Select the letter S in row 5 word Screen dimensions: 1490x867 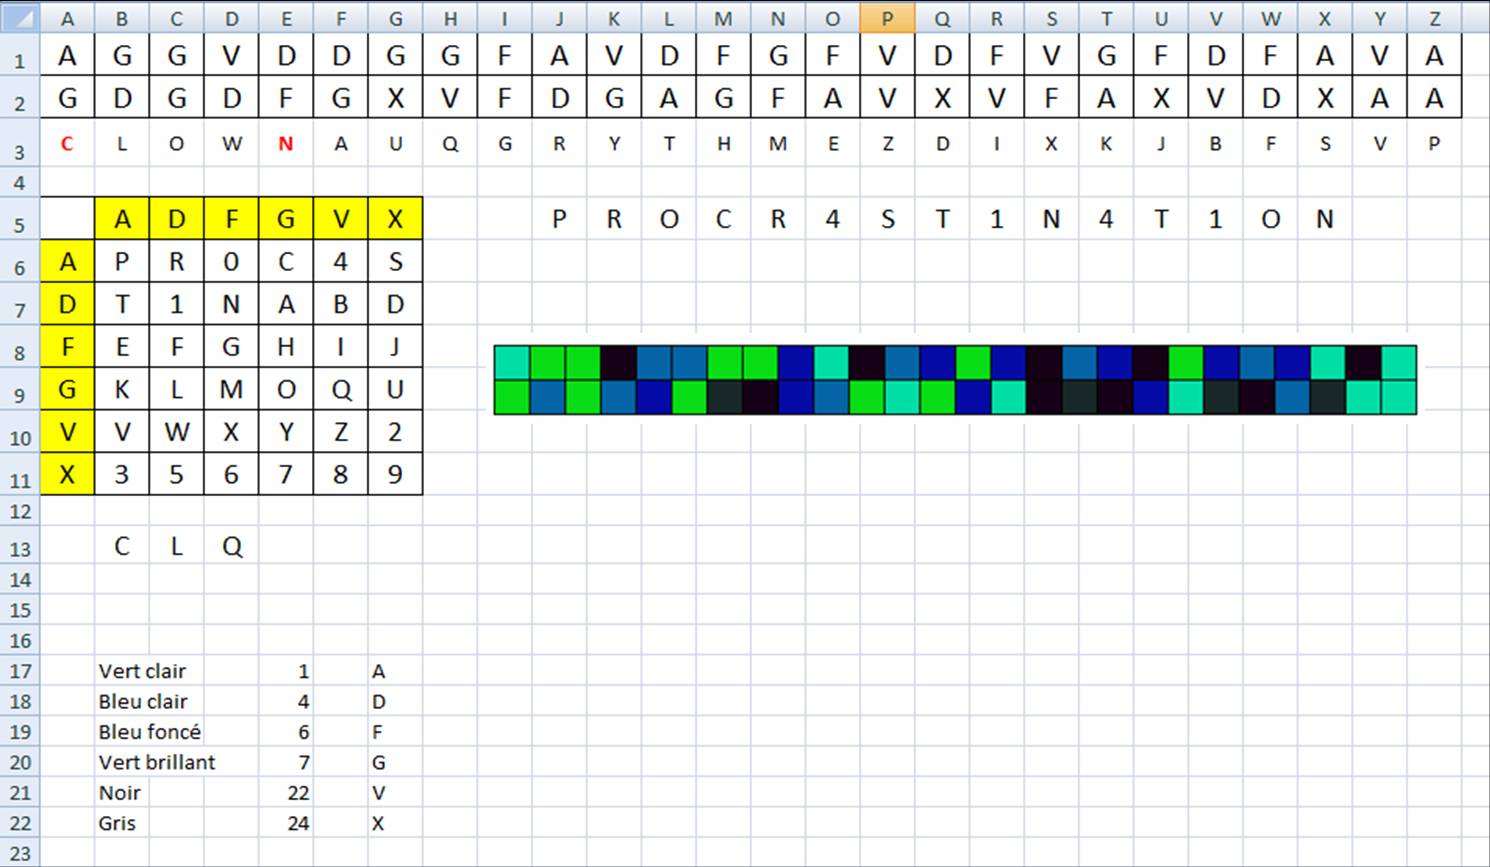coord(887,219)
